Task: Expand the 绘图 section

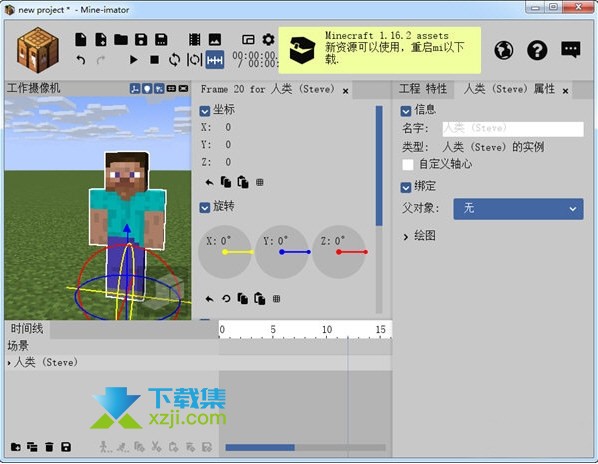Action: 406,237
